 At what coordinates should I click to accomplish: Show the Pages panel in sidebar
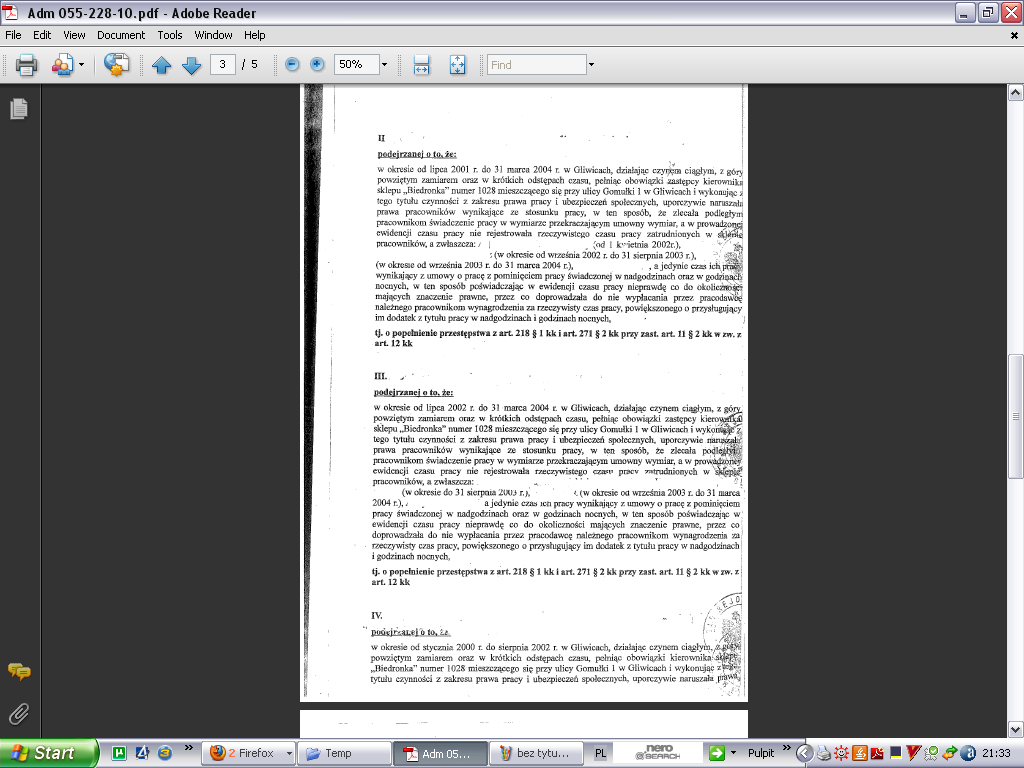(18, 110)
